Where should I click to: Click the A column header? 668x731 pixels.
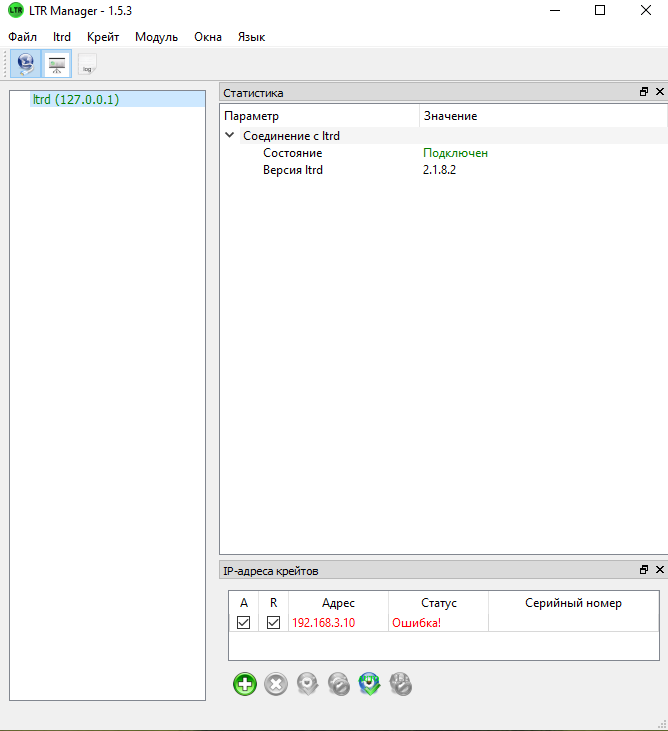point(244,603)
